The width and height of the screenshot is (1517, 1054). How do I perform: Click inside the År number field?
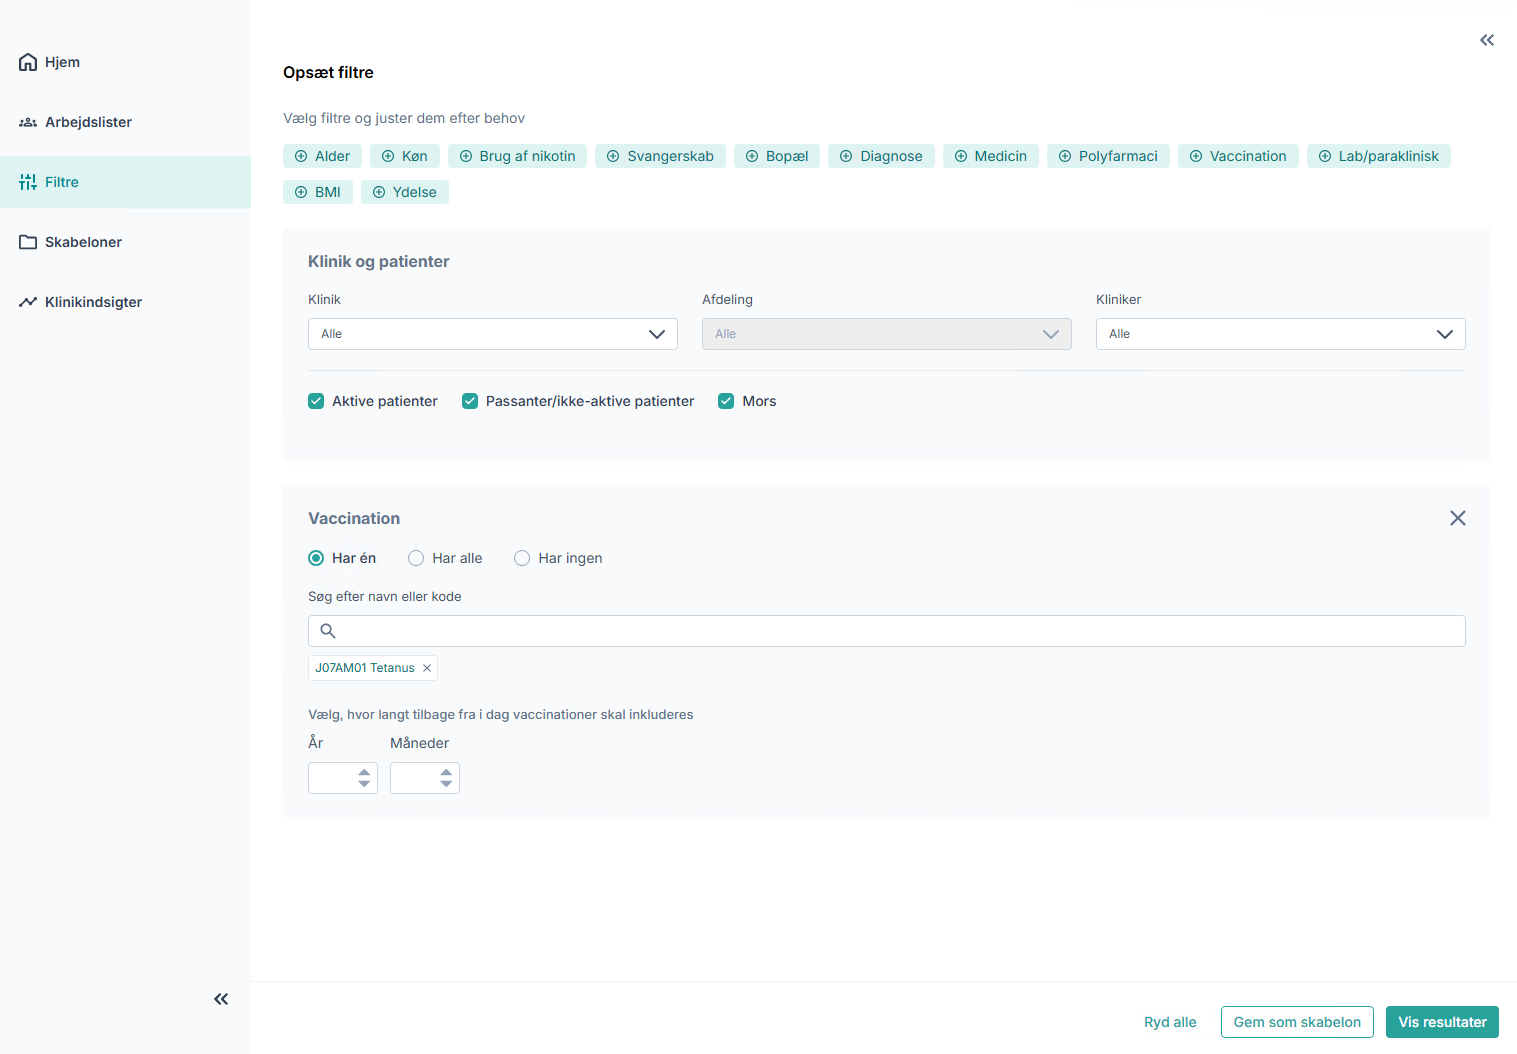click(343, 778)
